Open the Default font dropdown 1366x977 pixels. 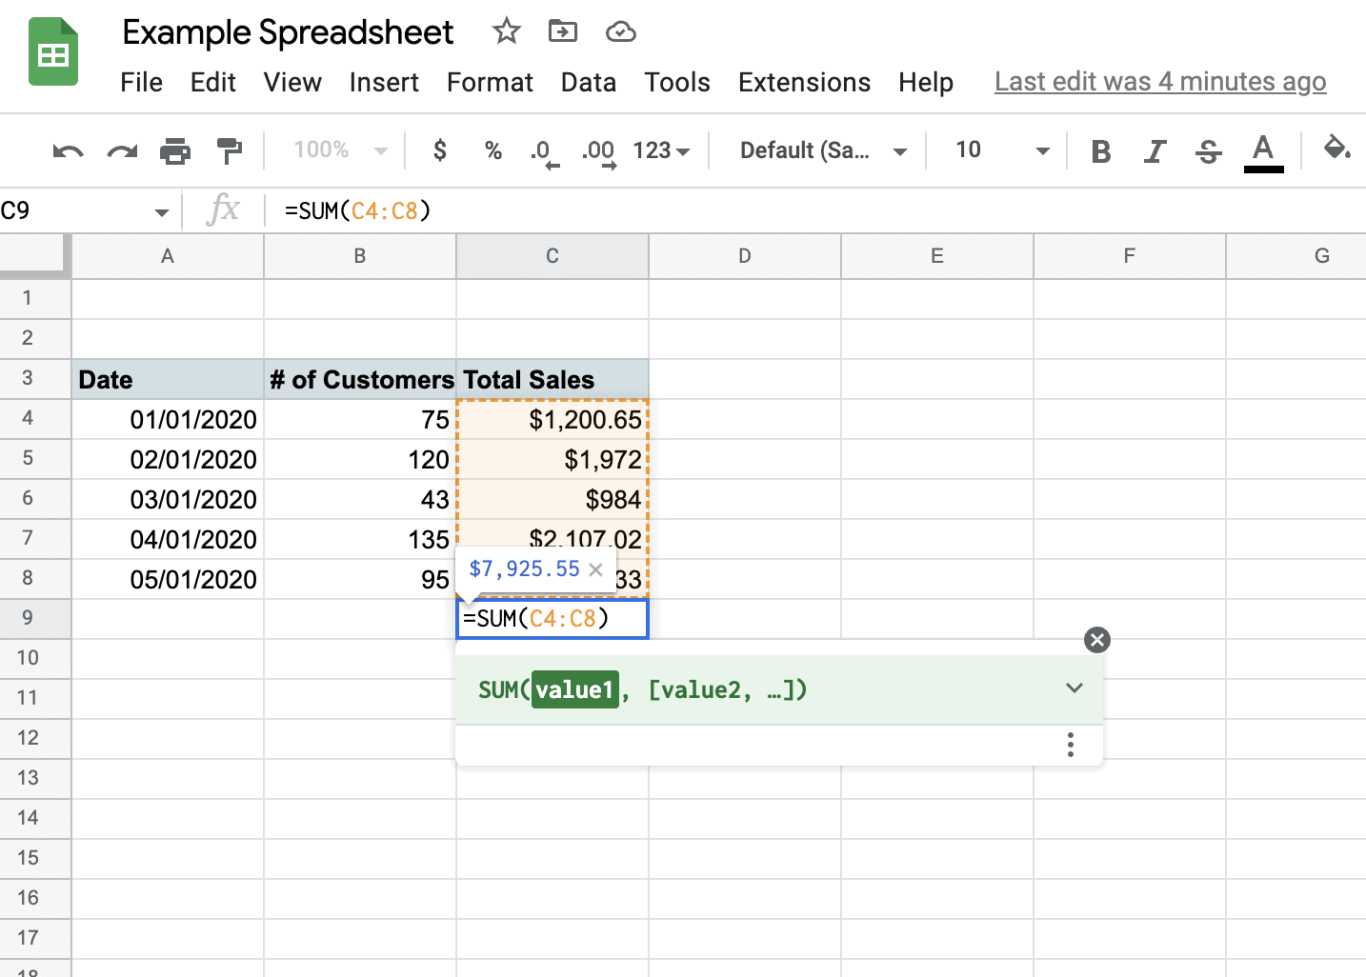click(x=823, y=150)
